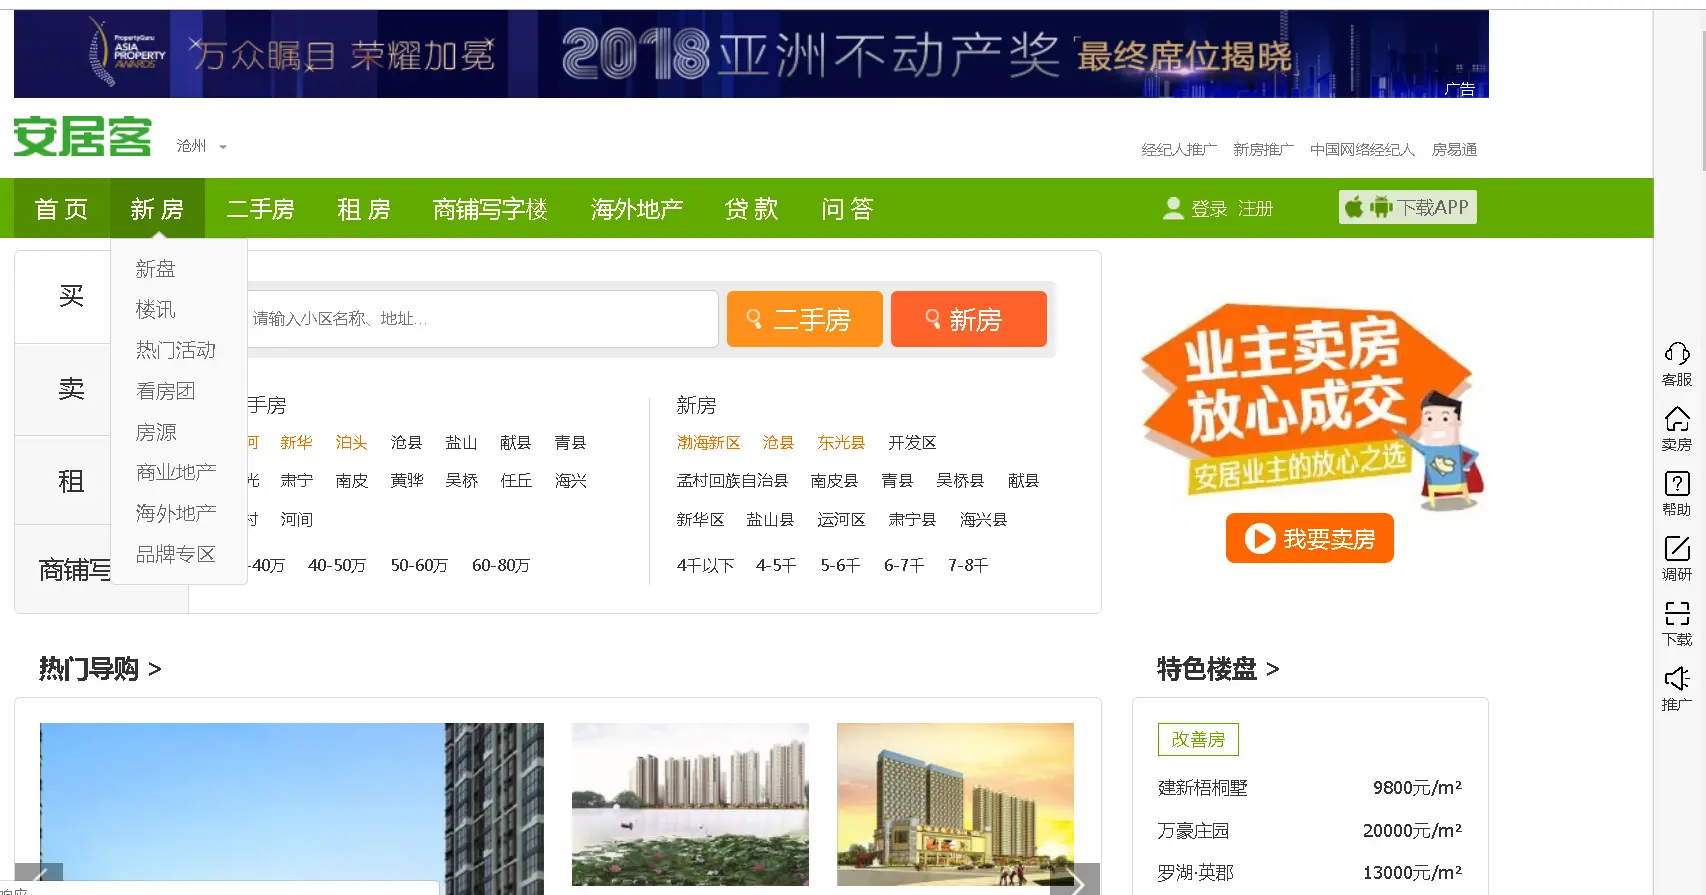The image size is (1706, 895).
Task: Select 楼讯 in the dropdown menu
Action: [x=155, y=310]
